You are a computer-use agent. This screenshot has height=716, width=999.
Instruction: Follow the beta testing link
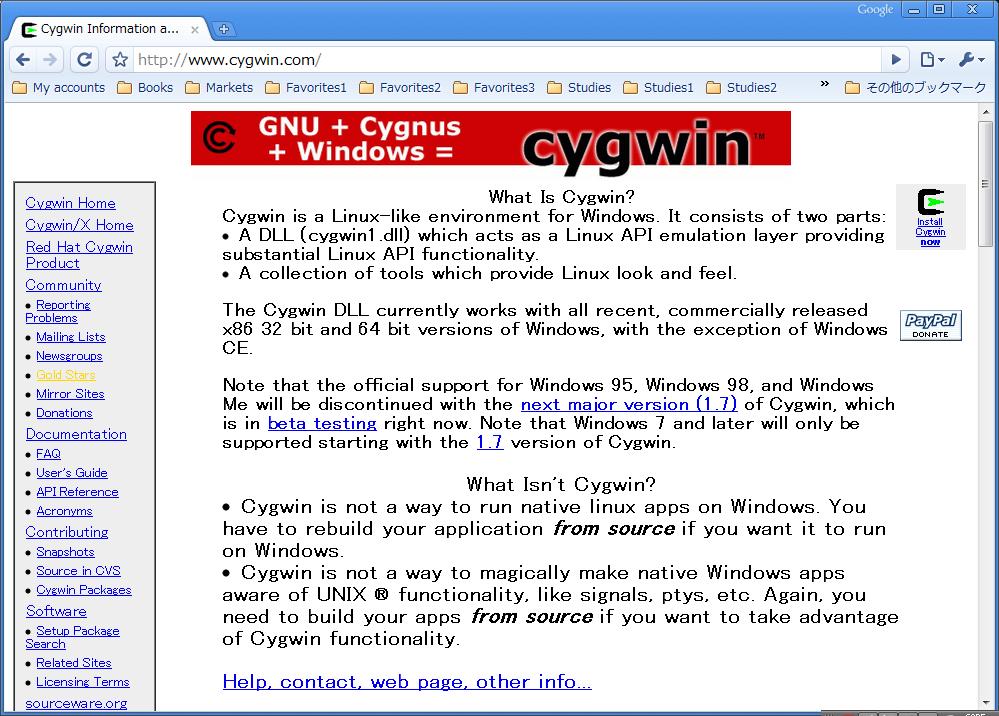point(322,424)
